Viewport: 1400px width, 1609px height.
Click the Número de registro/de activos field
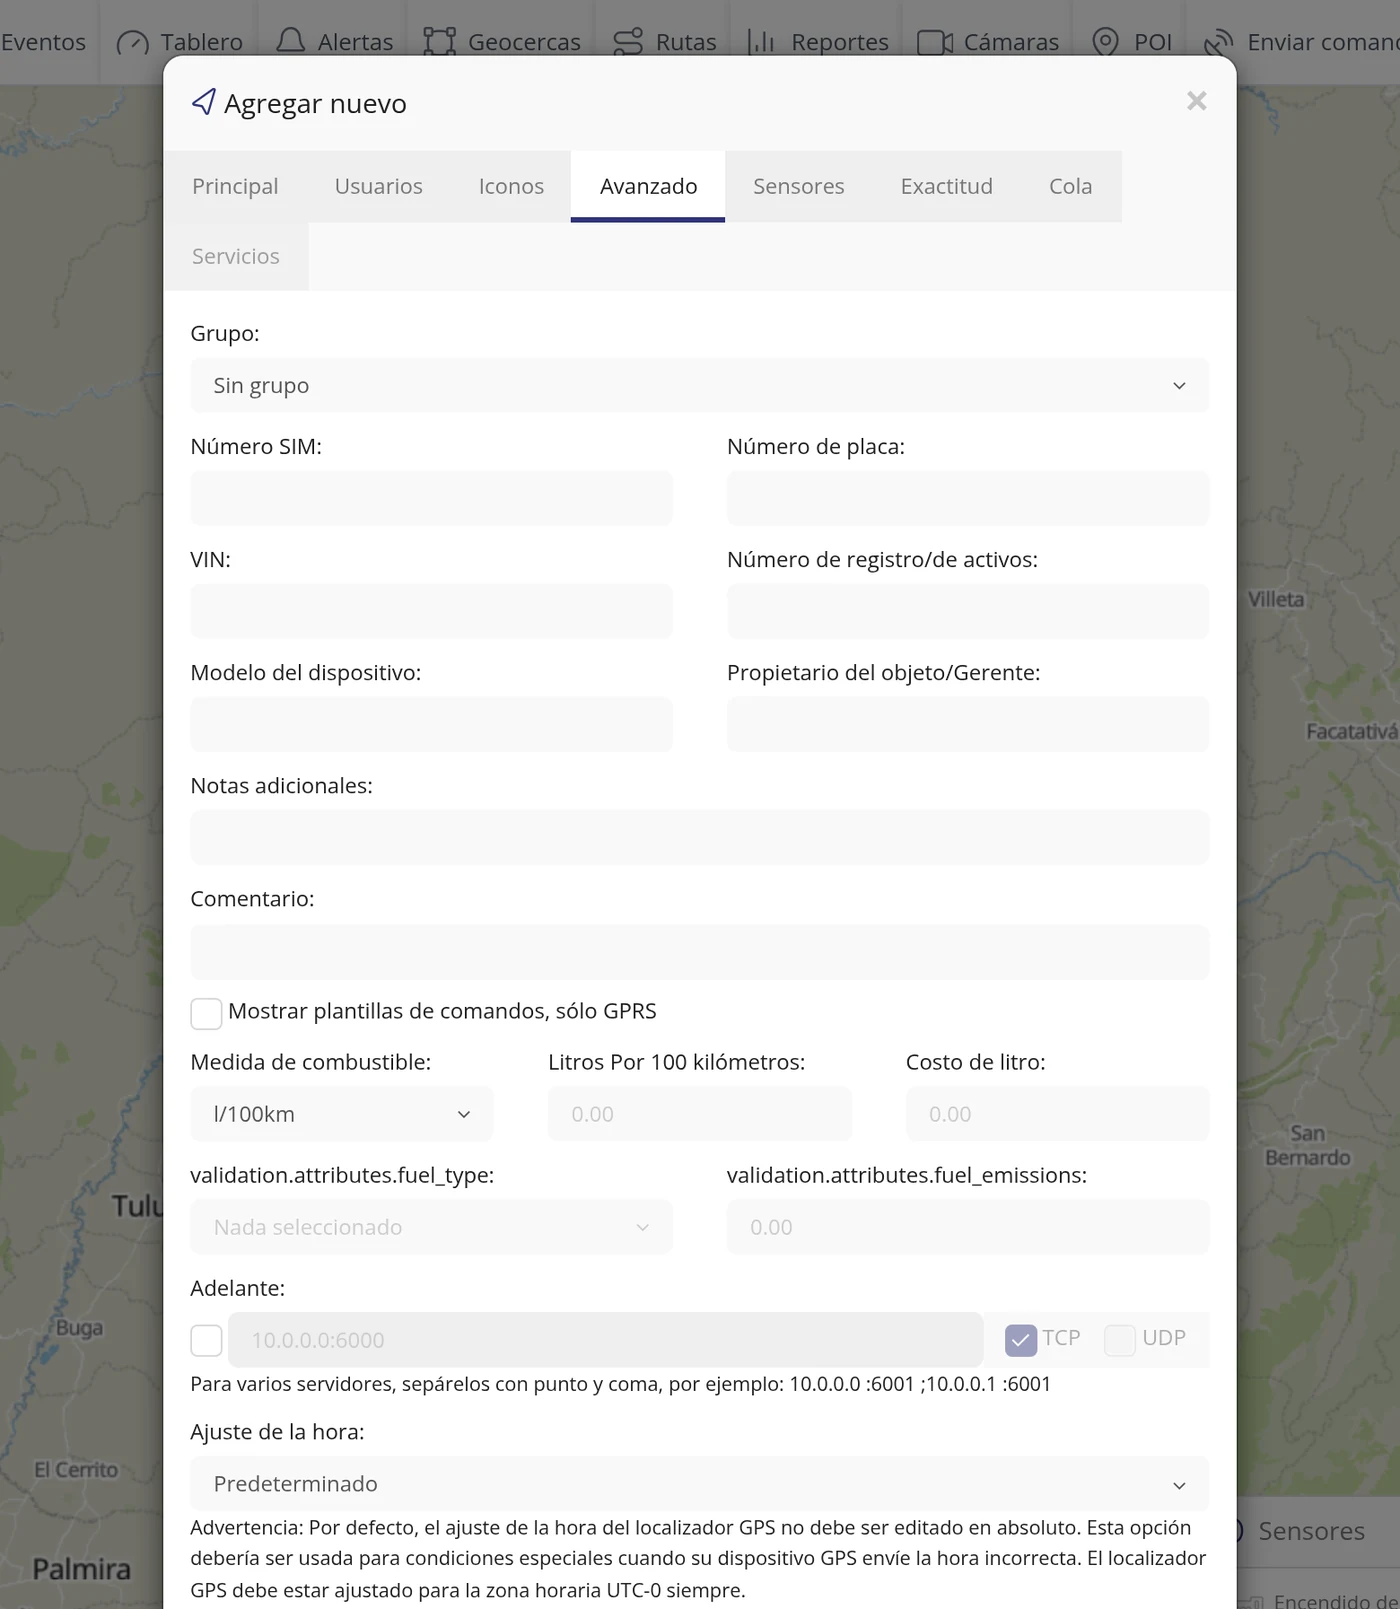[x=967, y=611]
